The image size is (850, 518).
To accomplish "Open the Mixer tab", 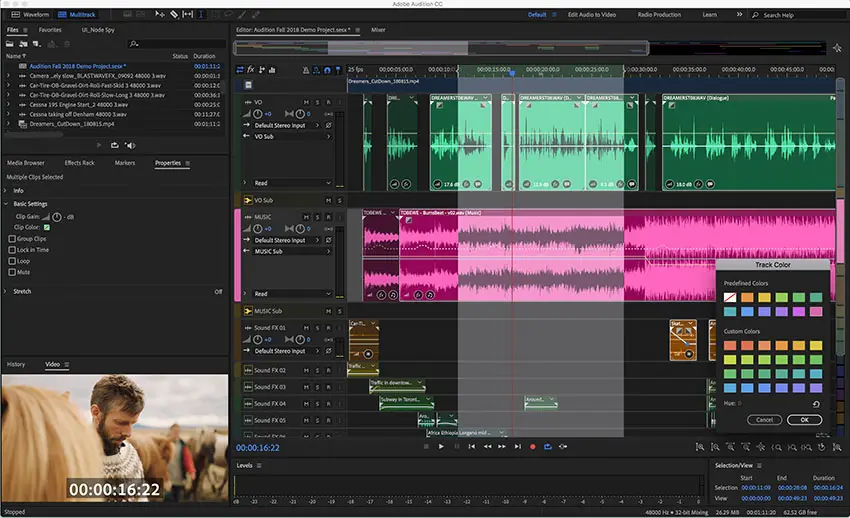I will (x=378, y=30).
